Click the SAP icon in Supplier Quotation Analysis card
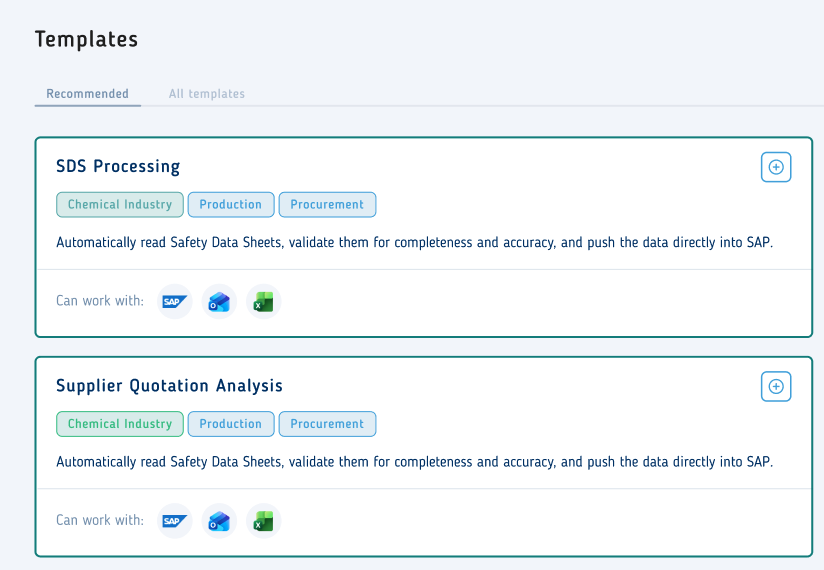The image size is (824, 570). [x=174, y=521]
